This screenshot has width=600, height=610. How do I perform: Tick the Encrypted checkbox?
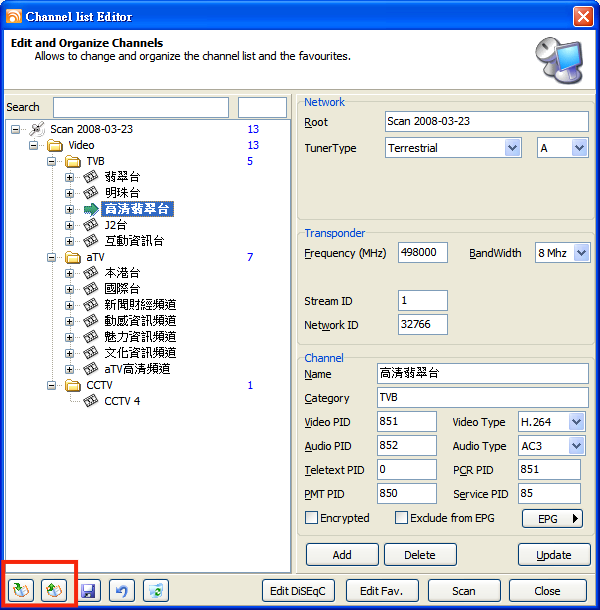pos(311,518)
